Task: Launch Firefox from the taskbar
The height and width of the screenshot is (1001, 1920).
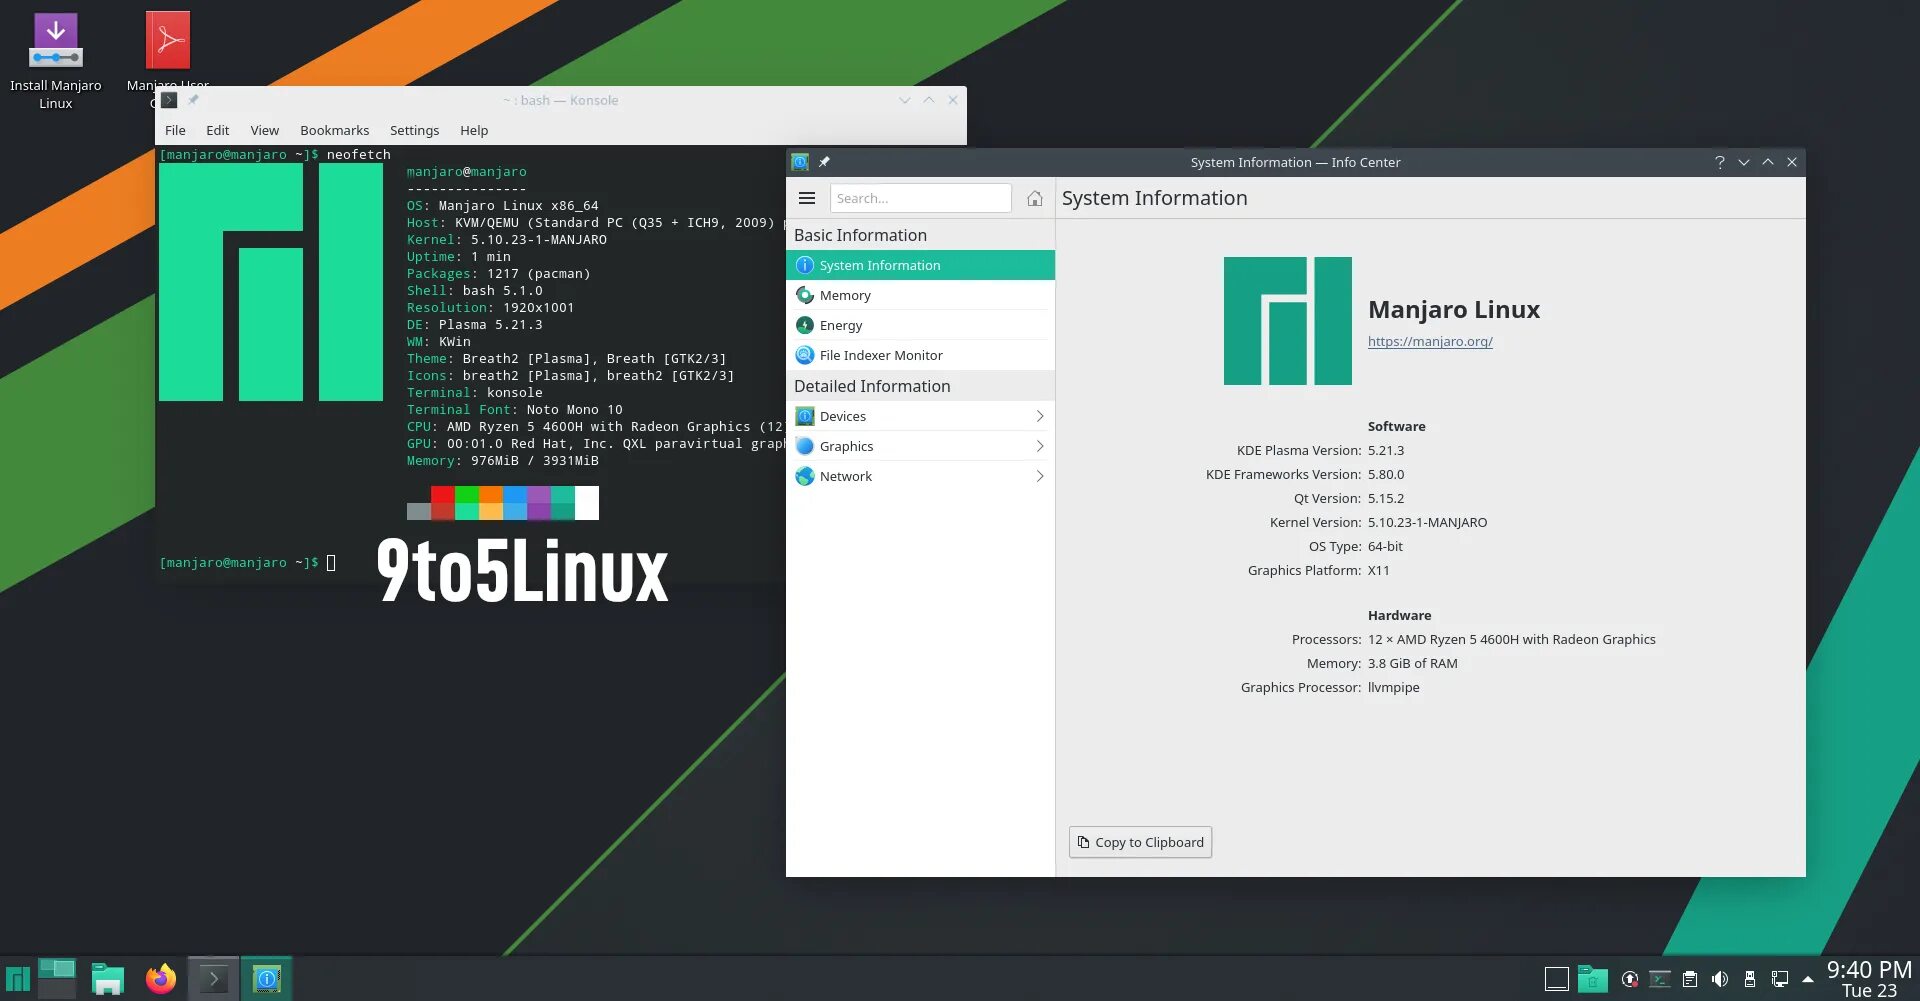Action: [161, 978]
